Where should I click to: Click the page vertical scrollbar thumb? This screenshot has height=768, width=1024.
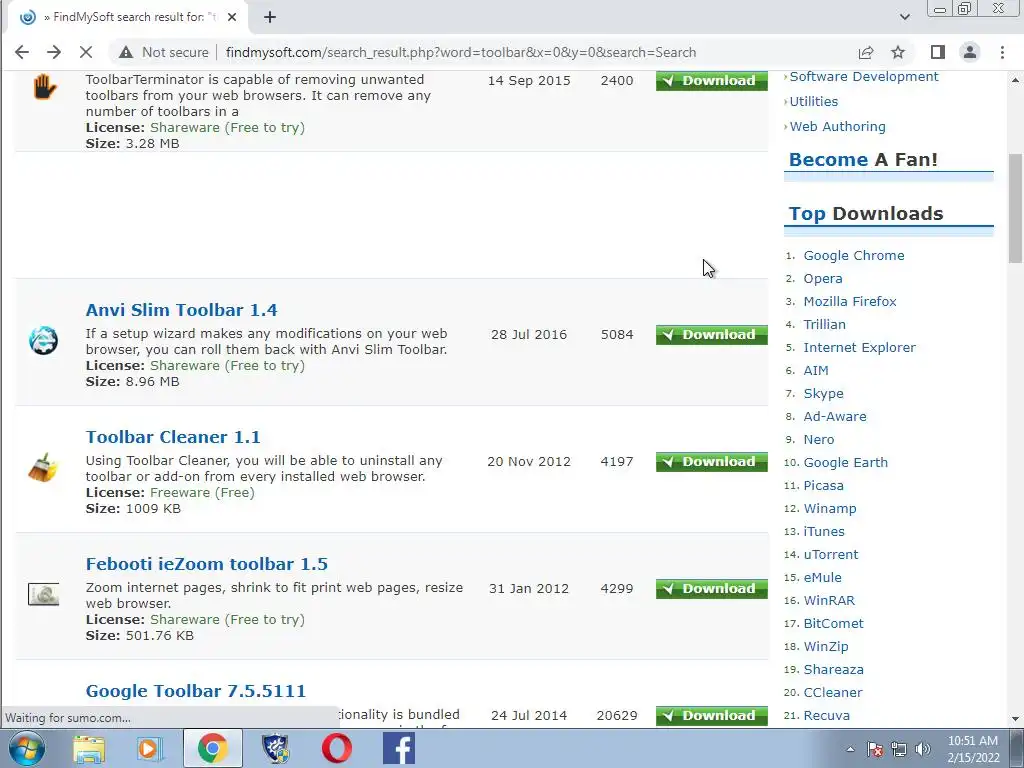point(1015,208)
